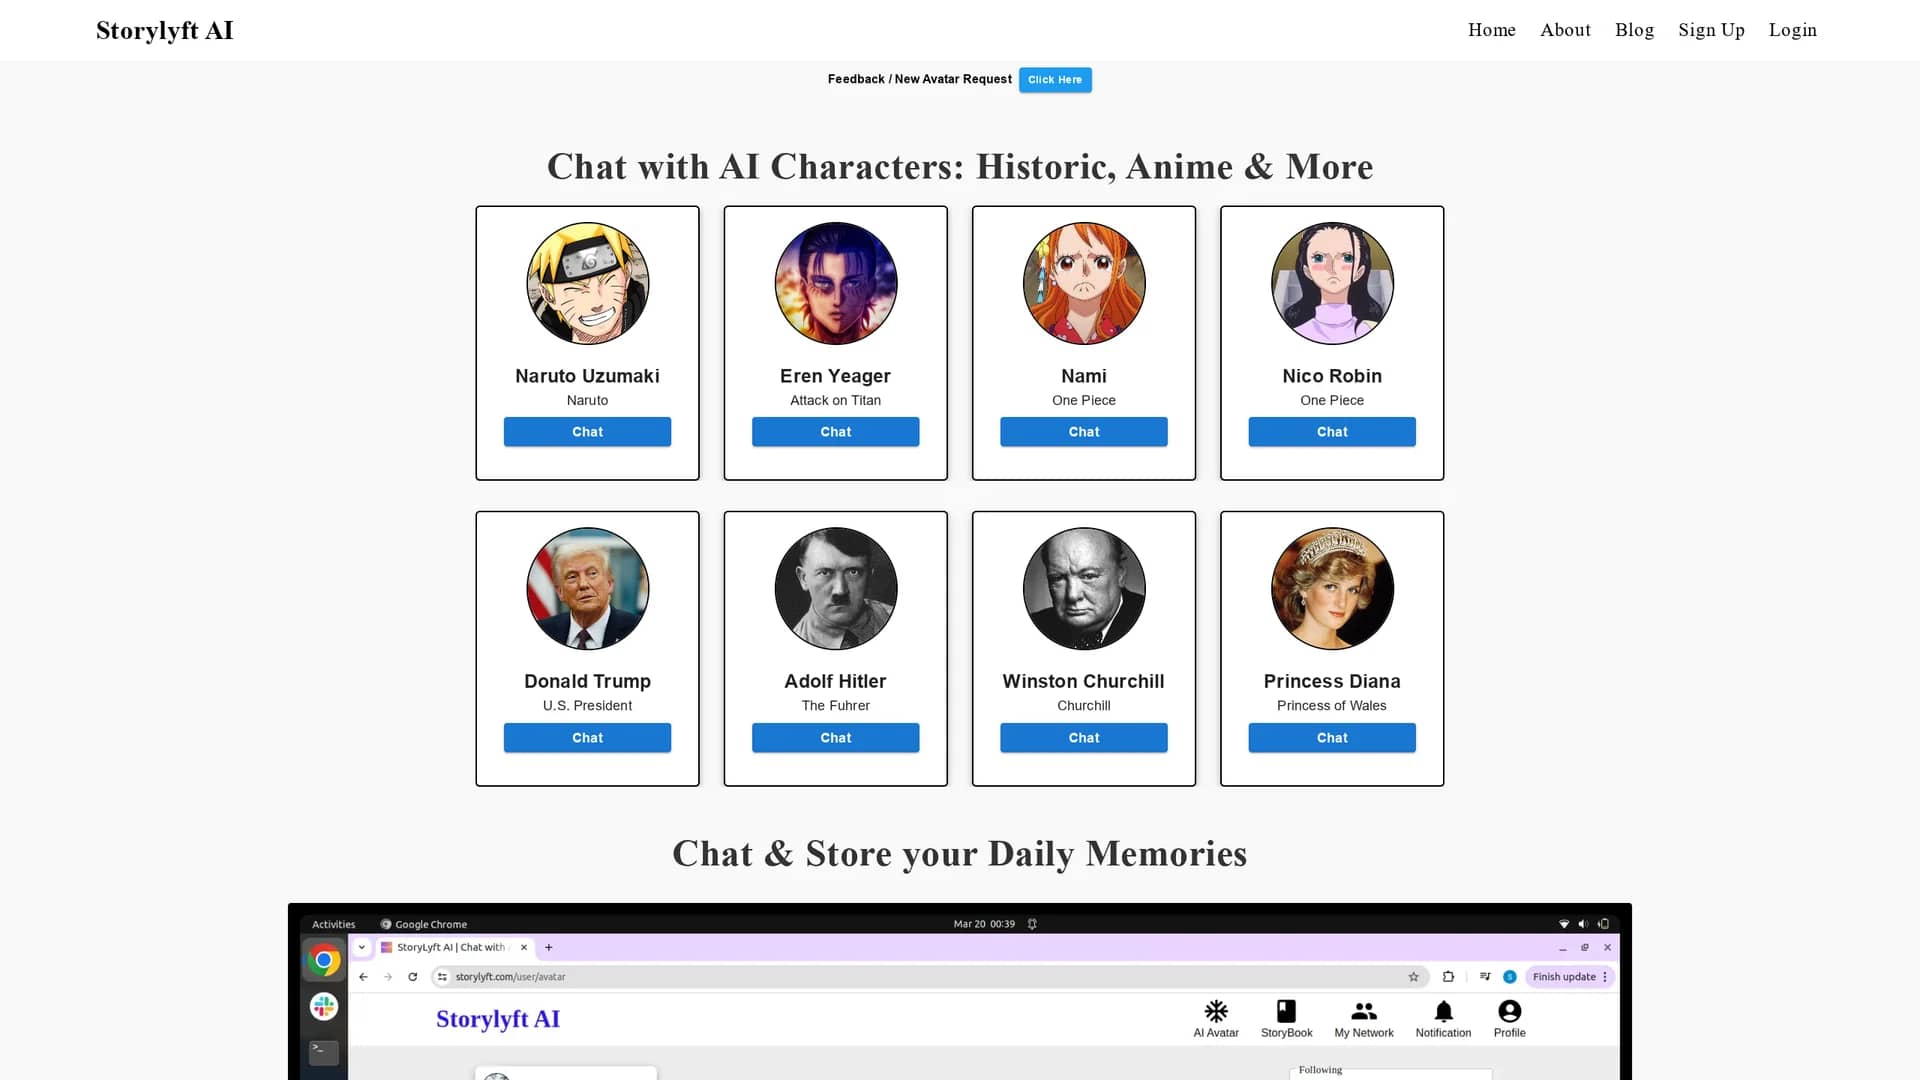
Task: Click the 'Winston Churchill' name heading
Action: (x=1083, y=681)
